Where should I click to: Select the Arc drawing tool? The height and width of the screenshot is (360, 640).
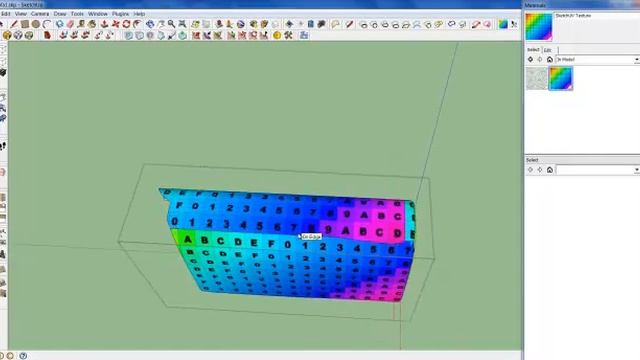pos(47,24)
